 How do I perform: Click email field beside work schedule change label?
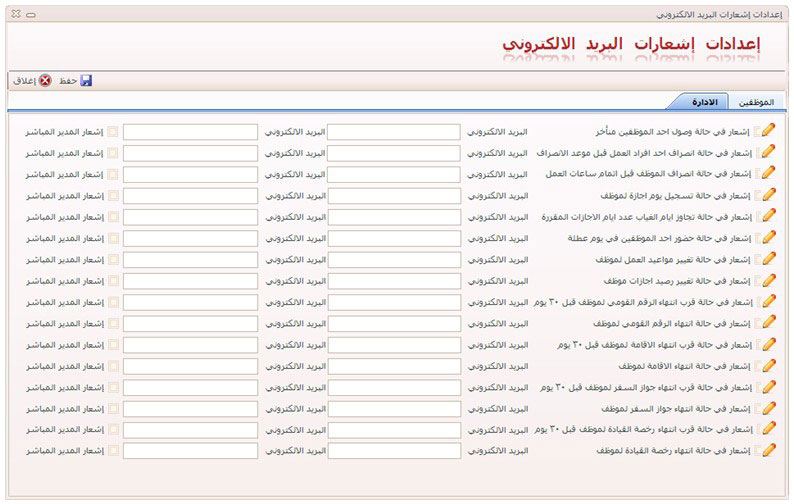pyautogui.click(x=394, y=259)
